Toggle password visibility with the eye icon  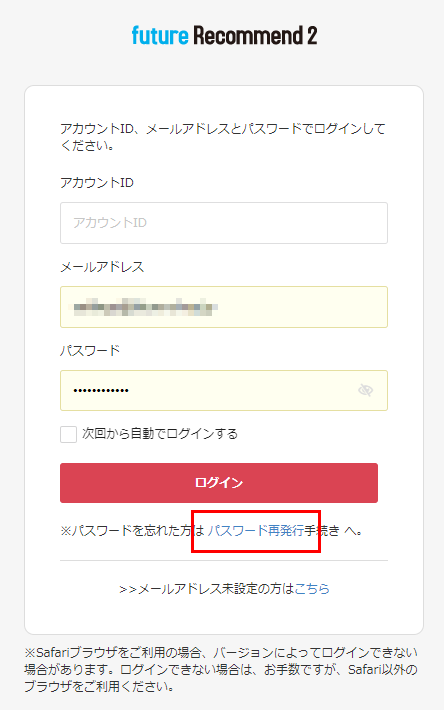(365, 390)
